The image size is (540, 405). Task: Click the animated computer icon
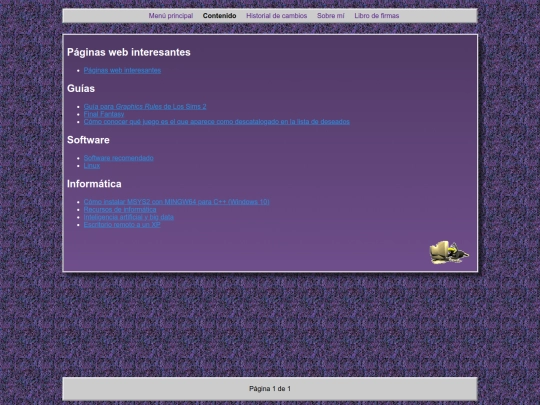449,252
